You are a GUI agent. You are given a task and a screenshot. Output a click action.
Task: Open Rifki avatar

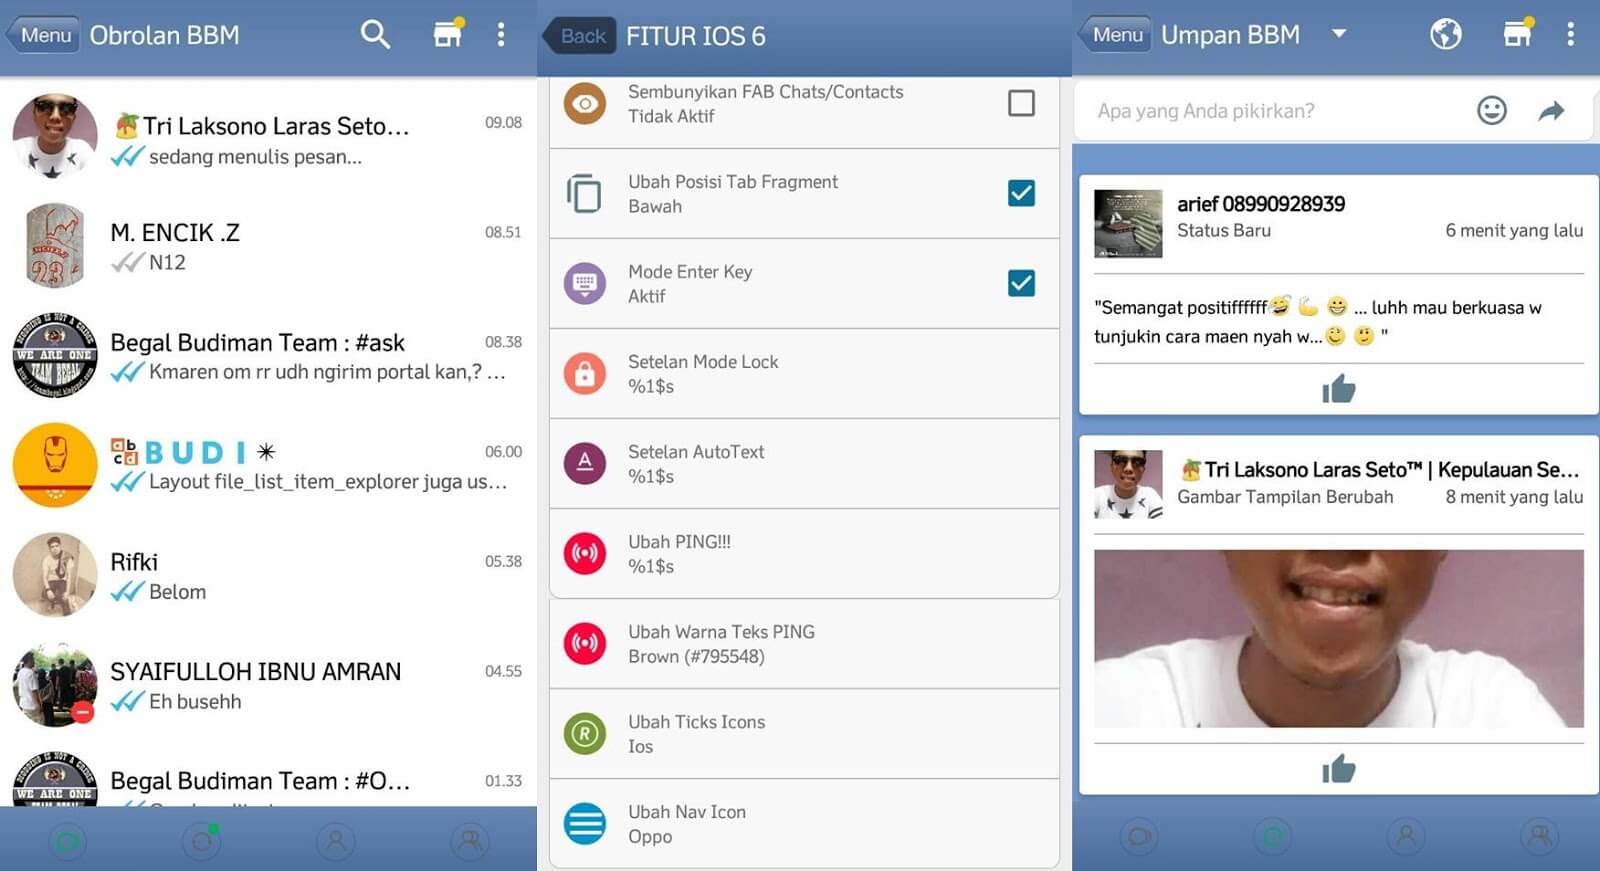click(55, 575)
